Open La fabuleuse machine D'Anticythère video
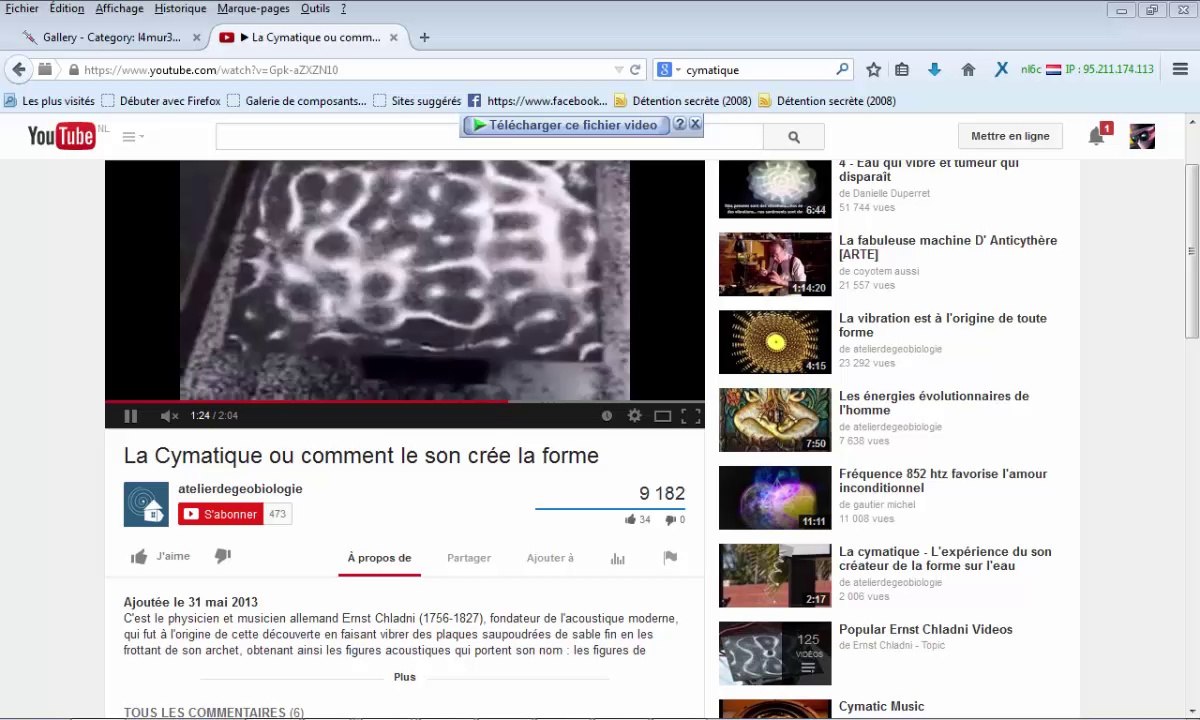 pyautogui.click(x=948, y=247)
